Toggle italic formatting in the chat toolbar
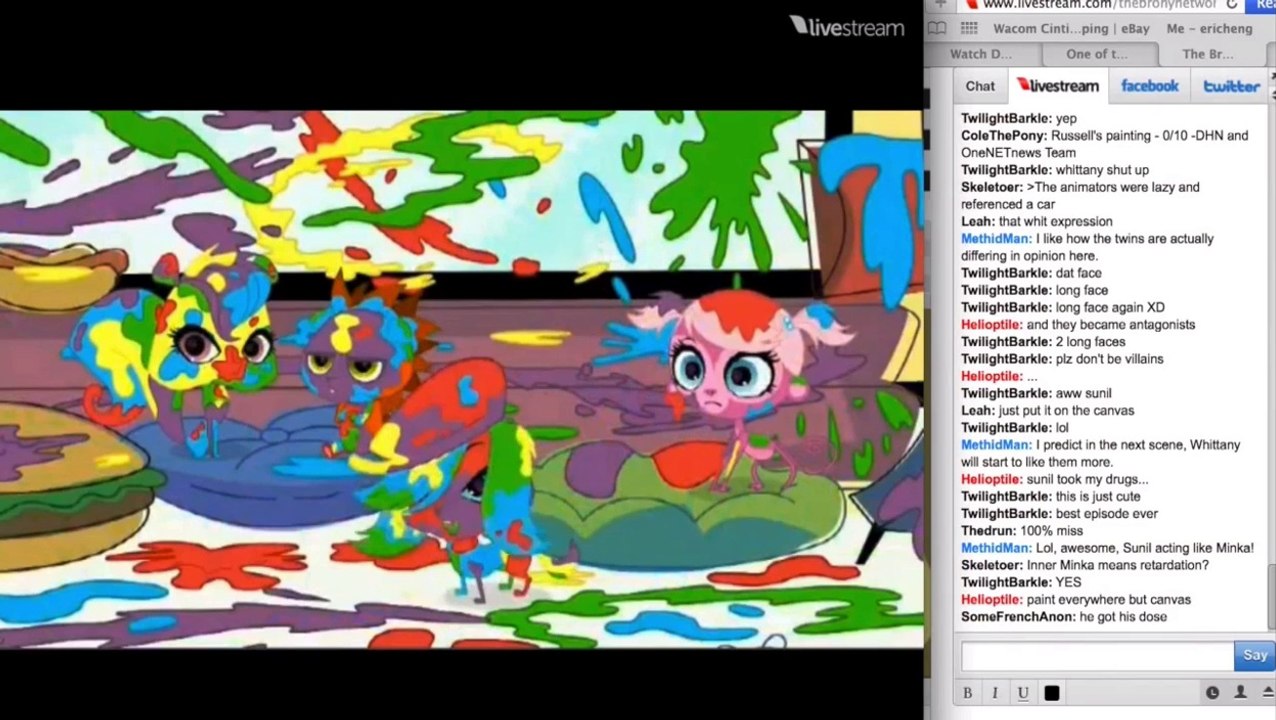Image resolution: width=1276 pixels, height=720 pixels. coord(995,693)
